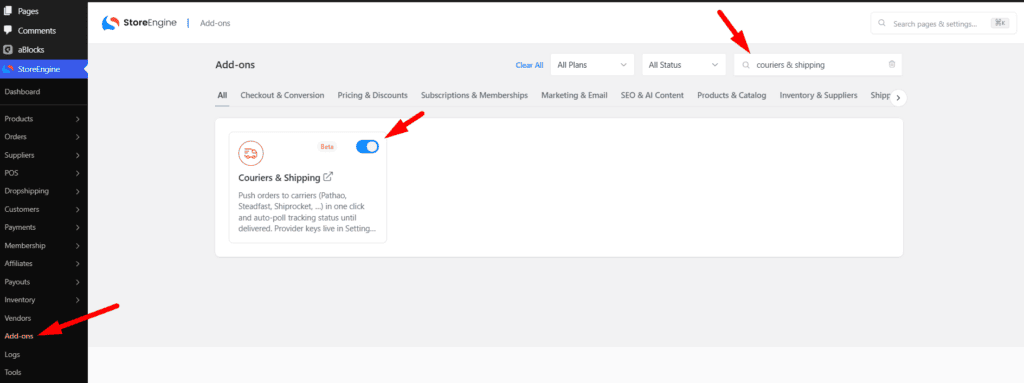Click the Add-ons breadcrumb in header
The image size is (1024, 383).
click(x=215, y=24)
